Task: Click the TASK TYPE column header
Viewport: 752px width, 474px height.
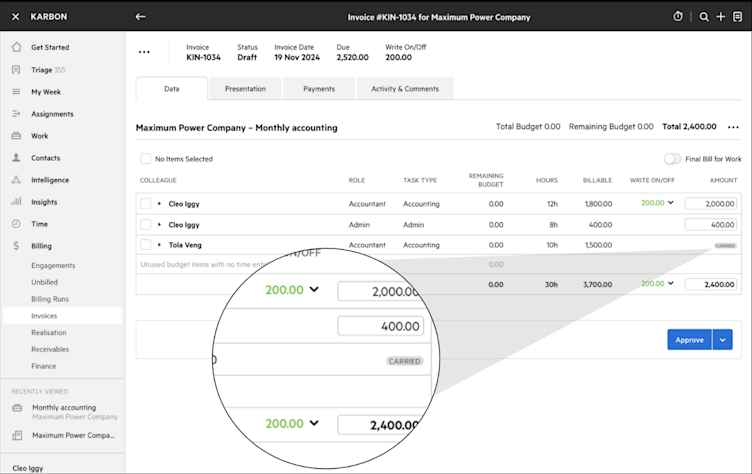Action: pyautogui.click(x=420, y=180)
